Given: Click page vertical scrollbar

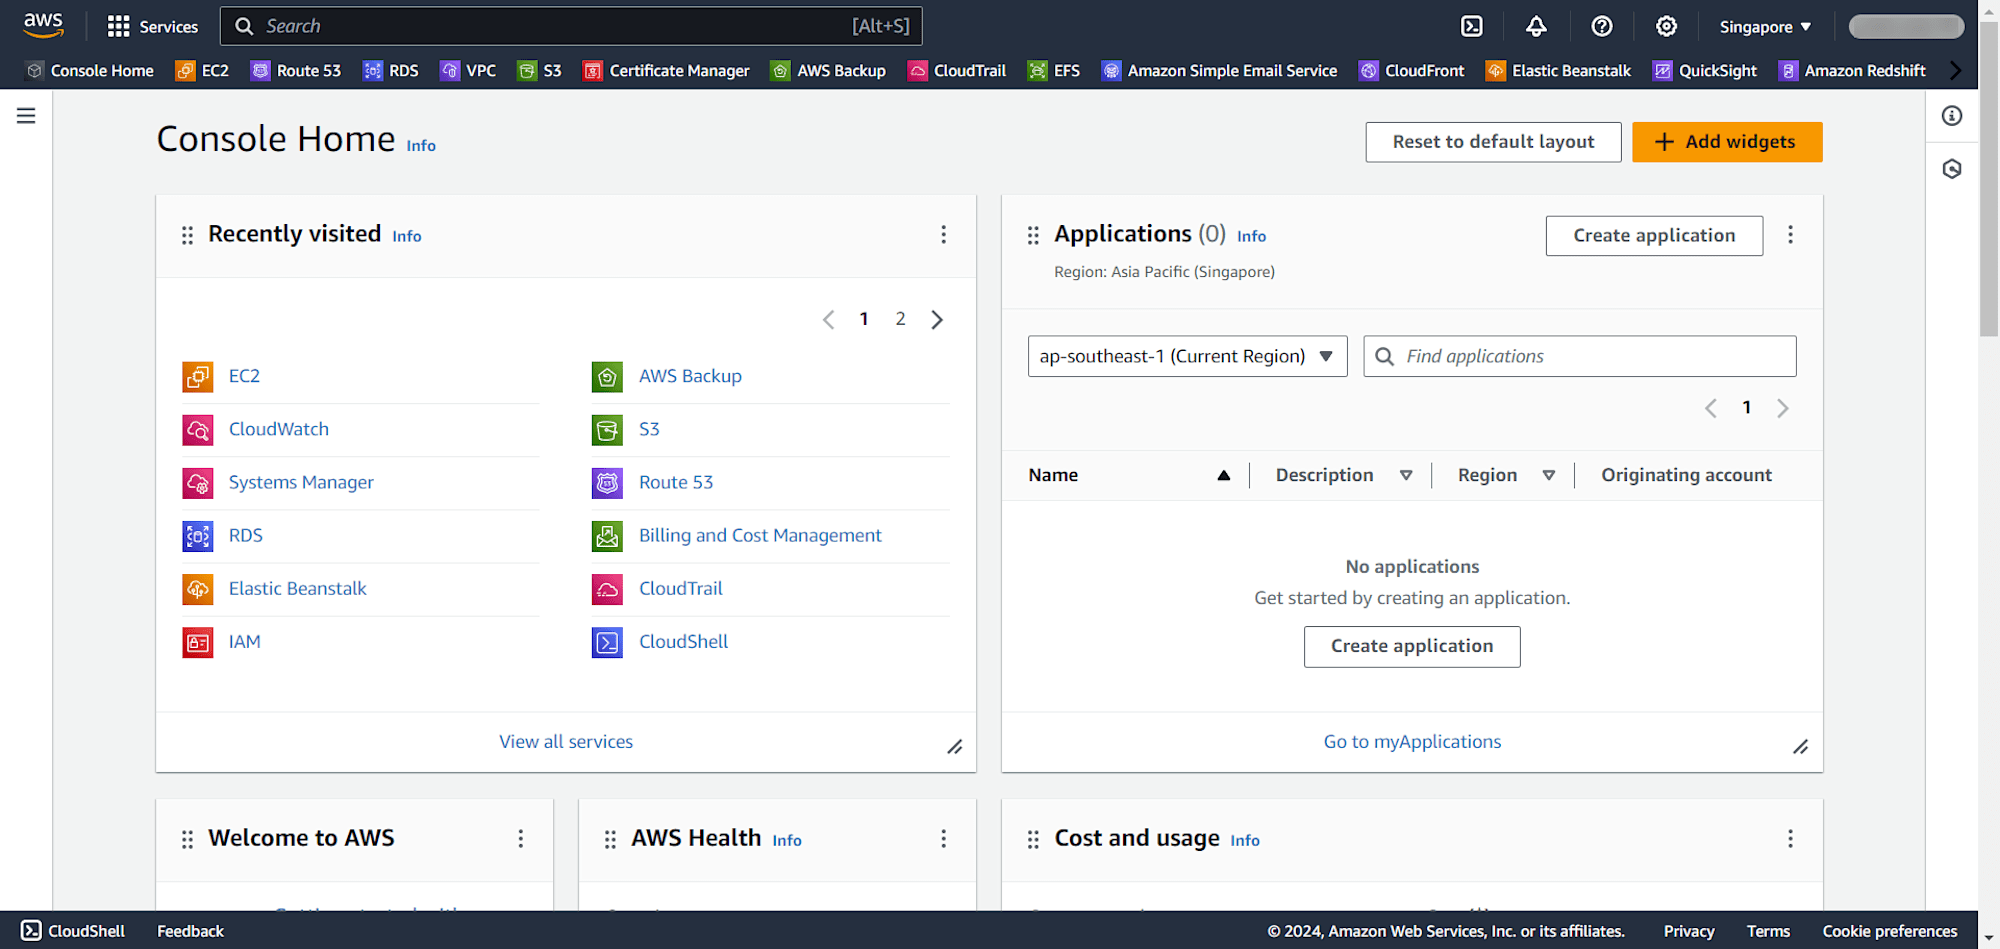Looking at the screenshot, I should (1989, 180).
